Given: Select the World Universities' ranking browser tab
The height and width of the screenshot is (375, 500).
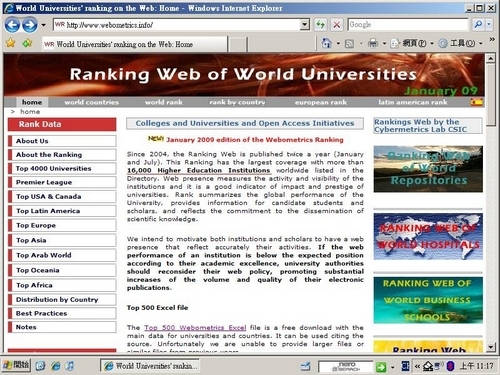Looking at the screenshot, I should click(x=135, y=44).
